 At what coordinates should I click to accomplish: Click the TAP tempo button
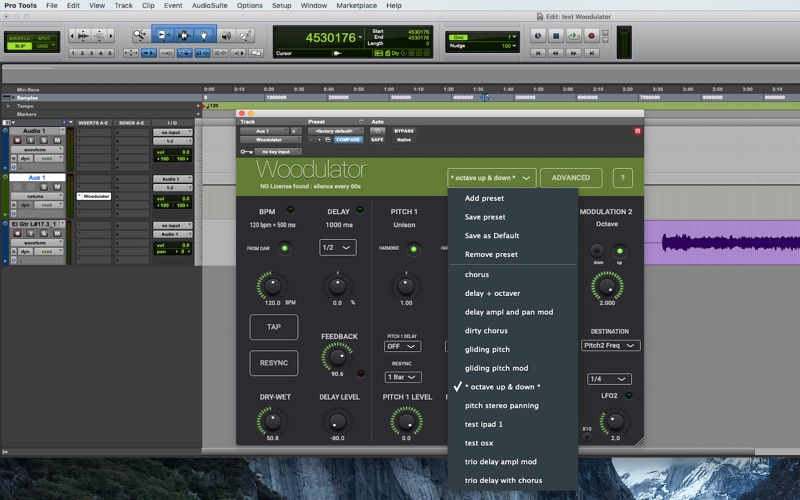pos(274,327)
